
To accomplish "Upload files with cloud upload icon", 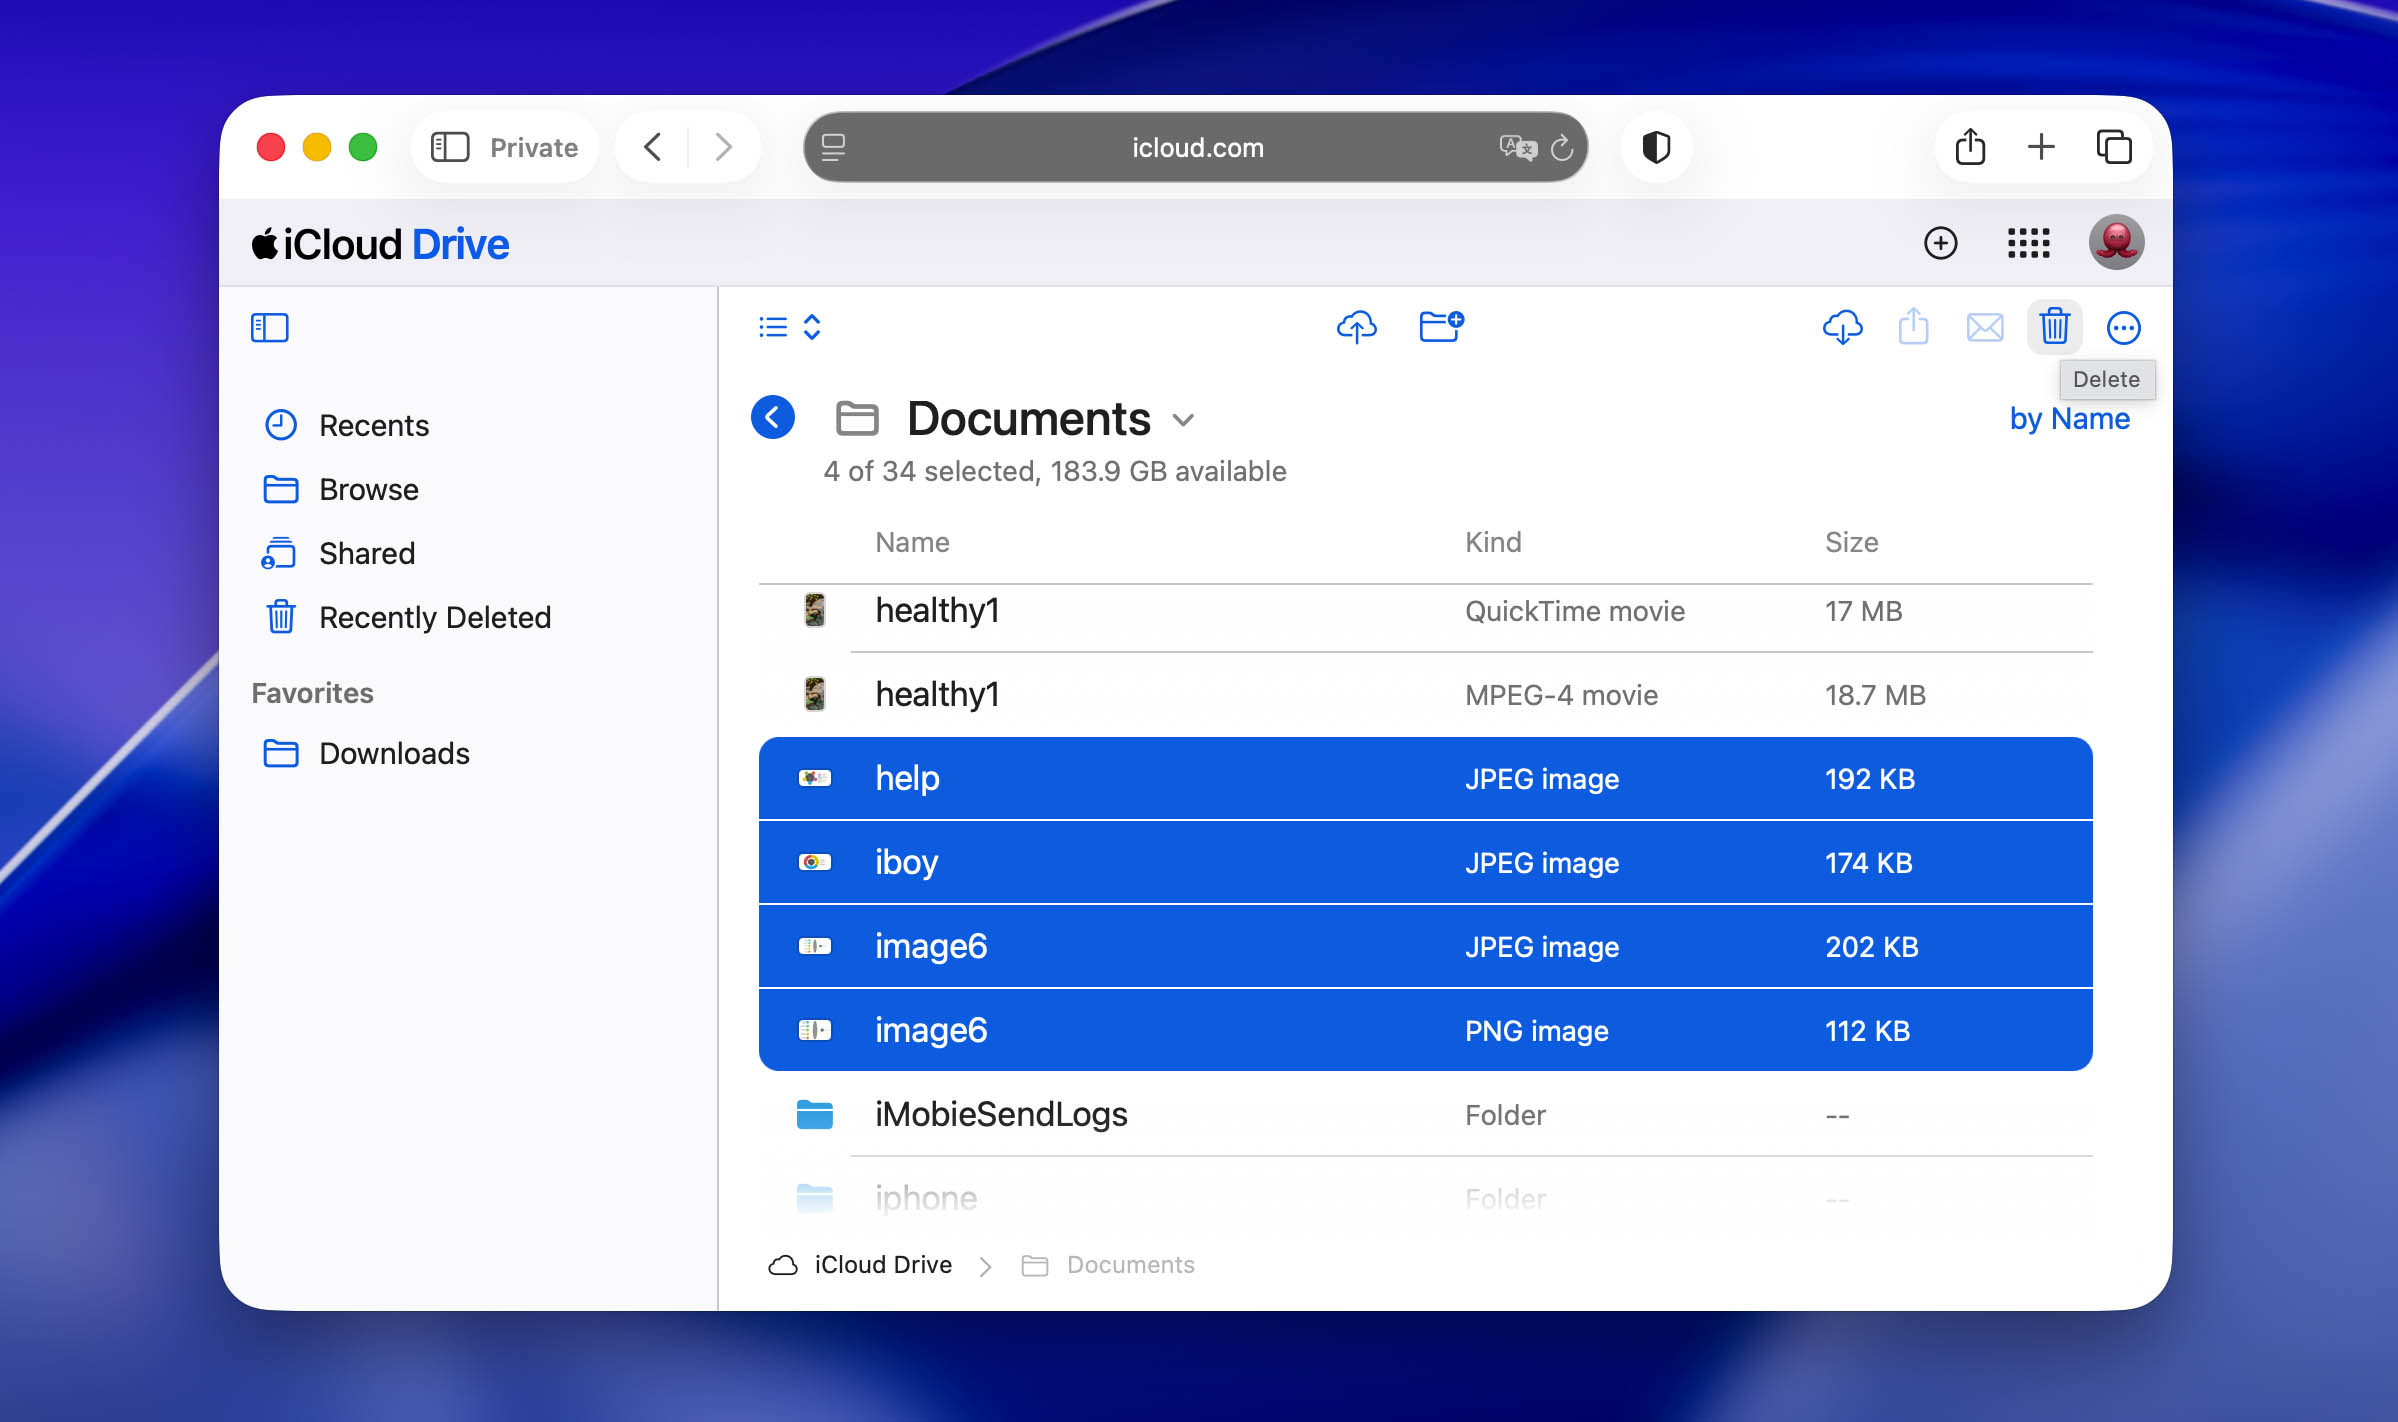I will click(x=1356, y=326).
